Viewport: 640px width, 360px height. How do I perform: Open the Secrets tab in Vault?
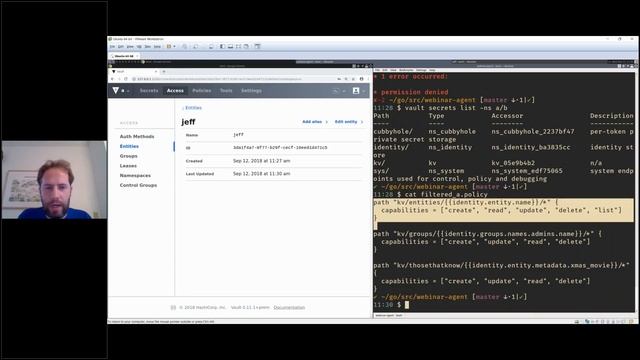(149, 91)
